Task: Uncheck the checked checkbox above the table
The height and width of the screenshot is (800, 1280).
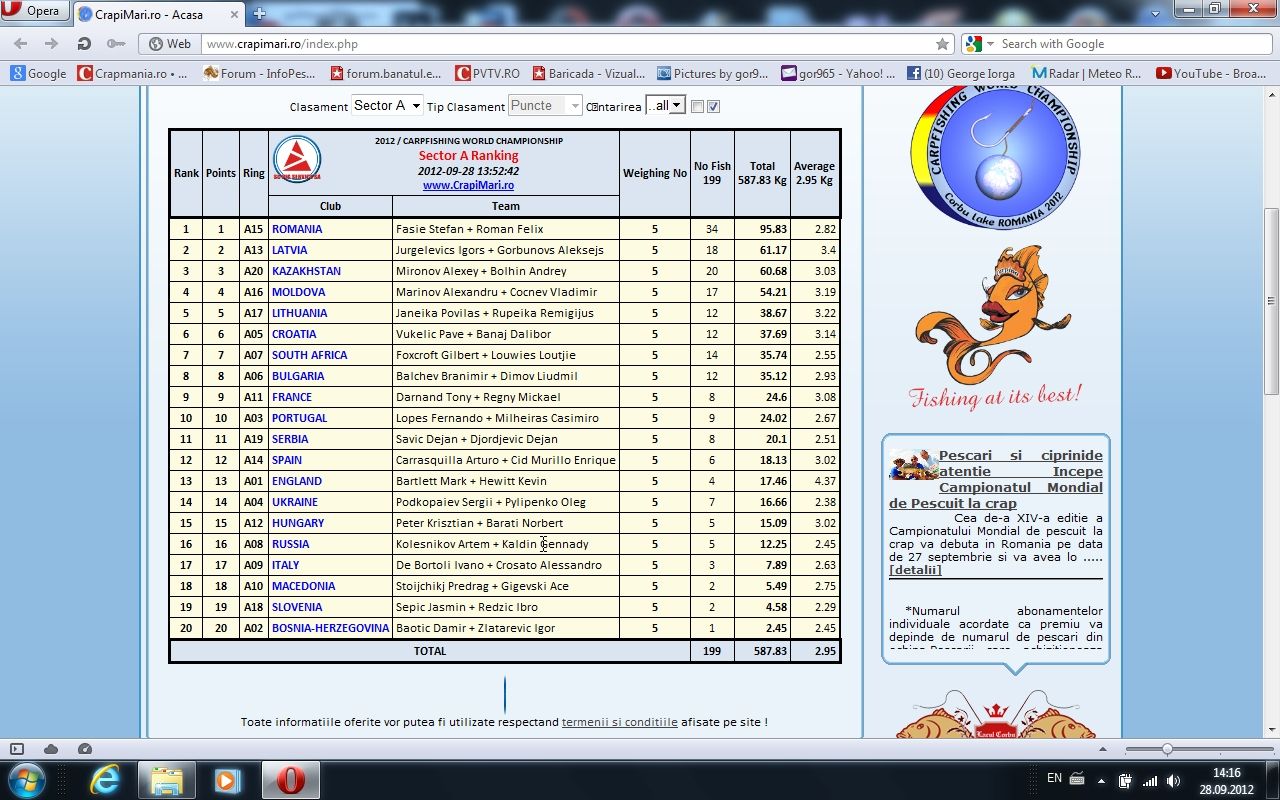Action: [x=714, y=107]
